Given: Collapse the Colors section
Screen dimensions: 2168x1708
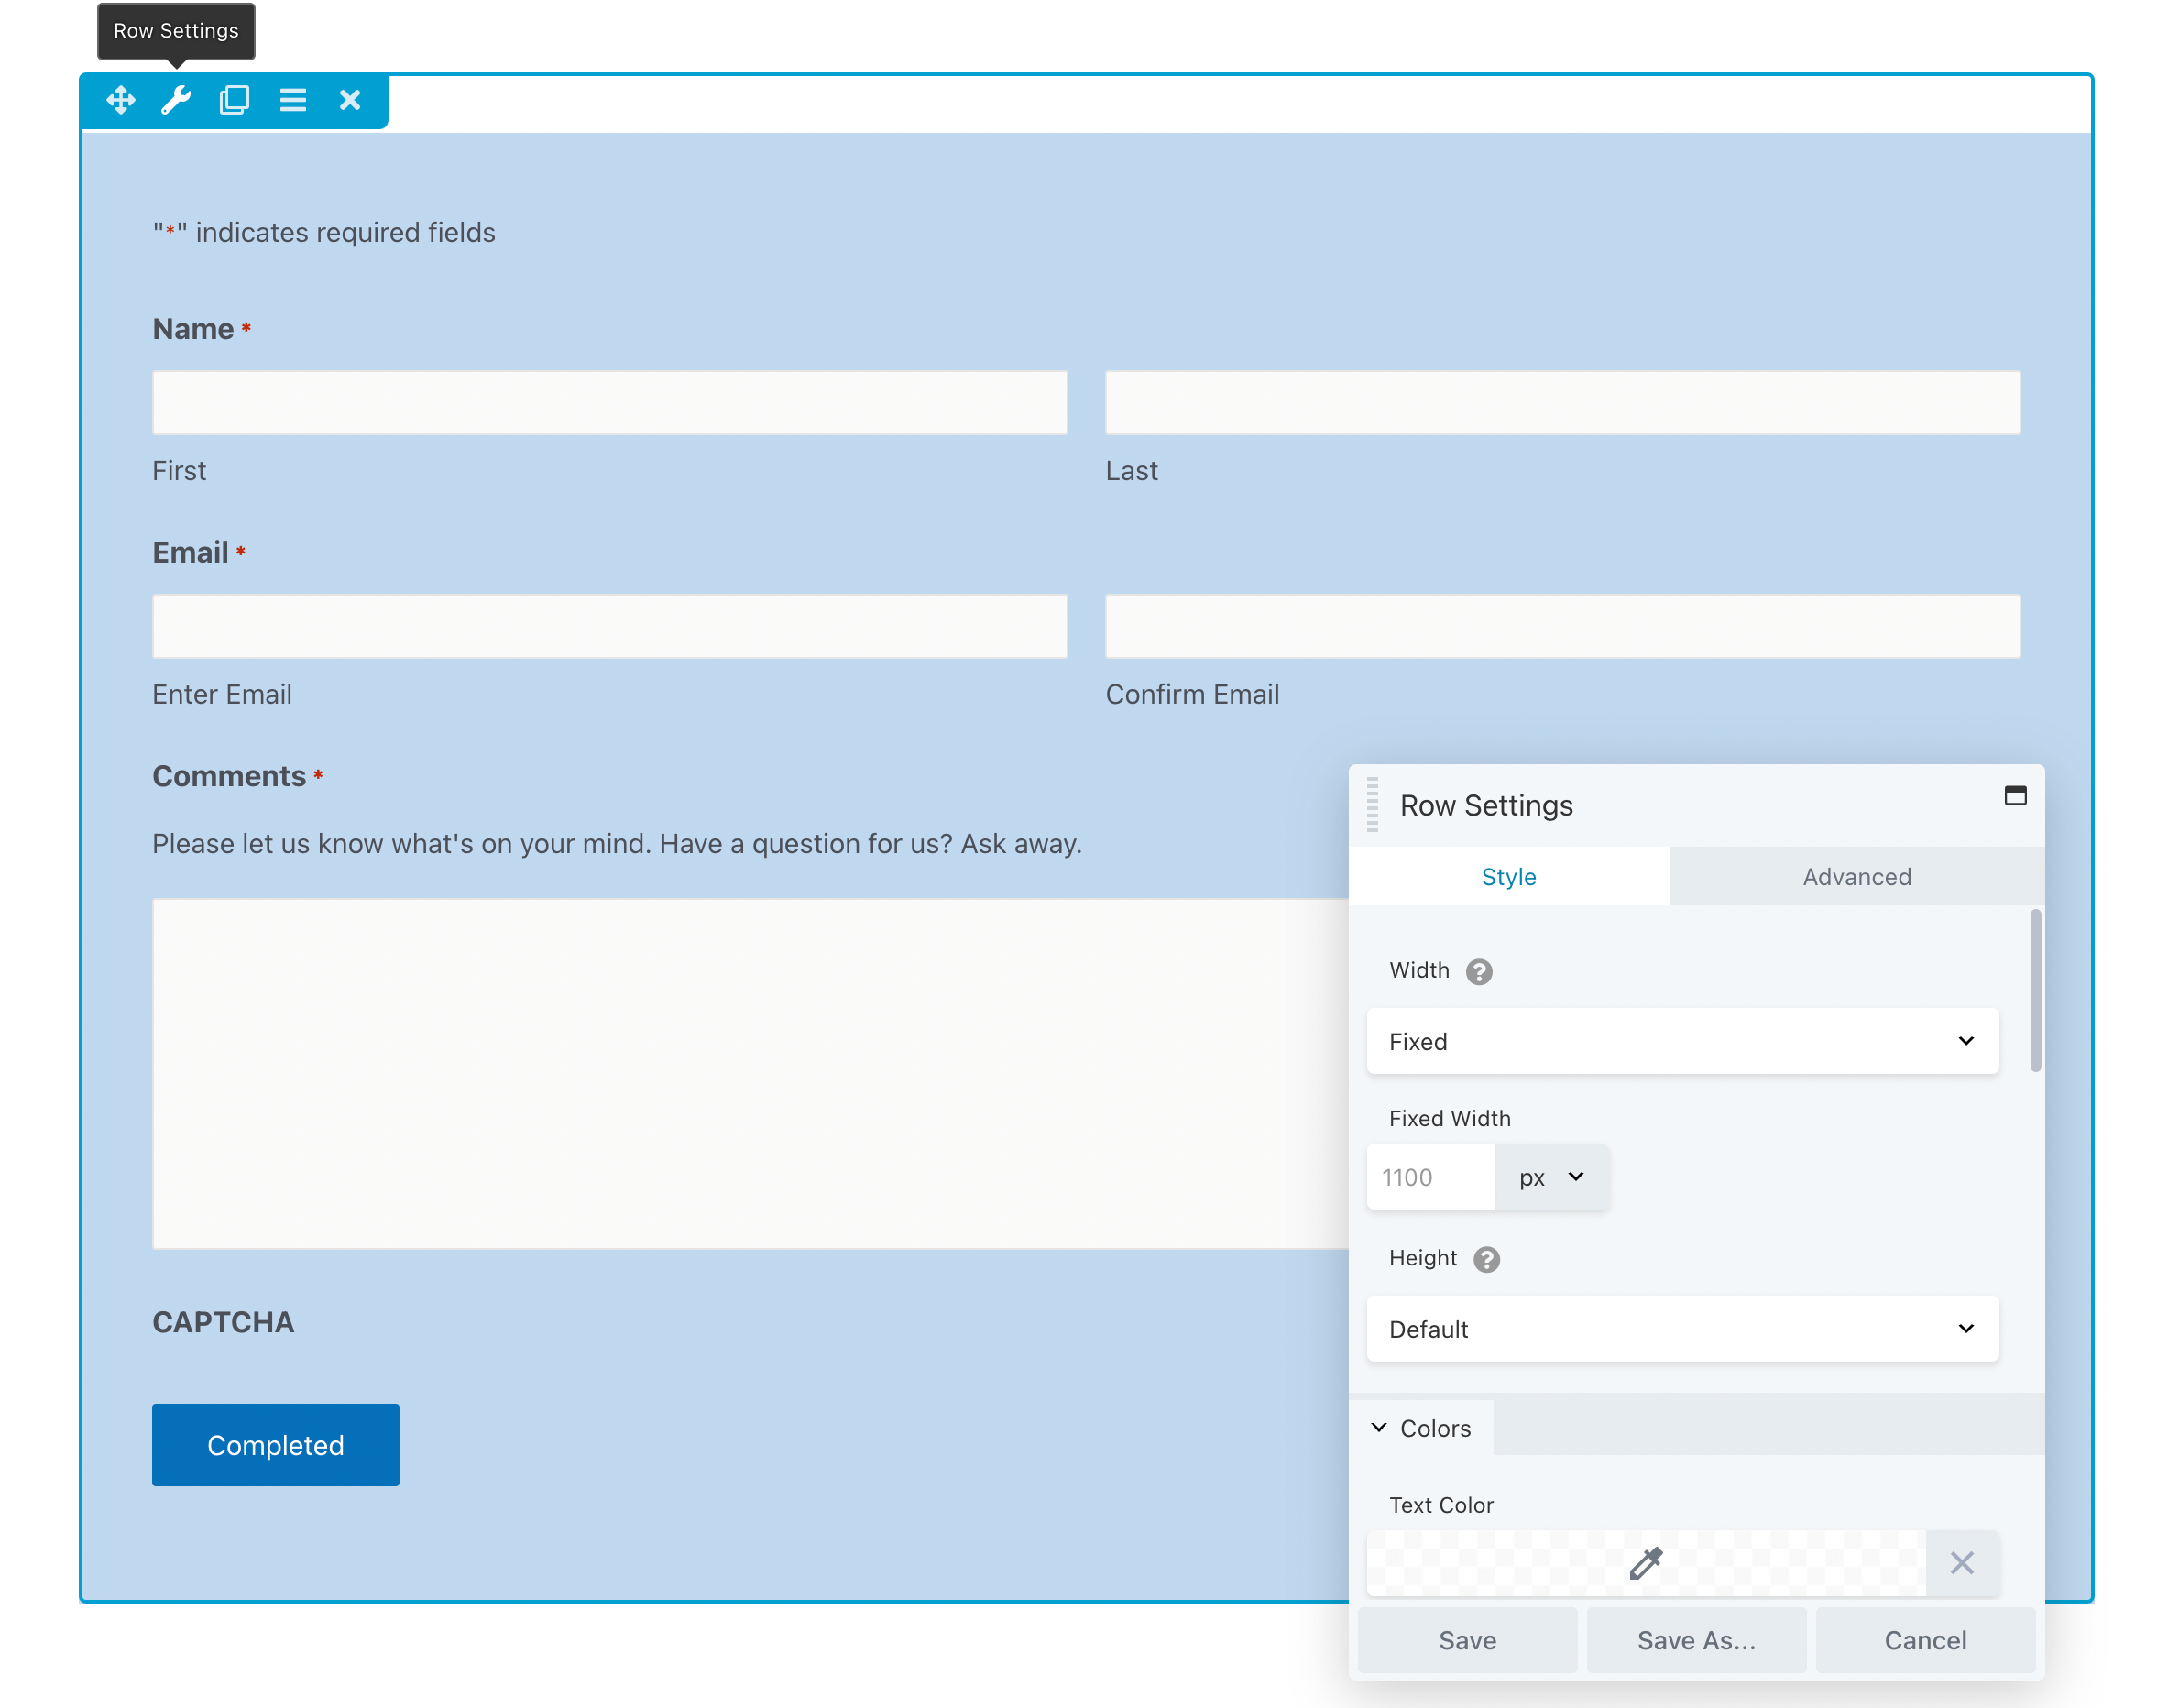Looking at the screenshot, I should 1421,1428.
